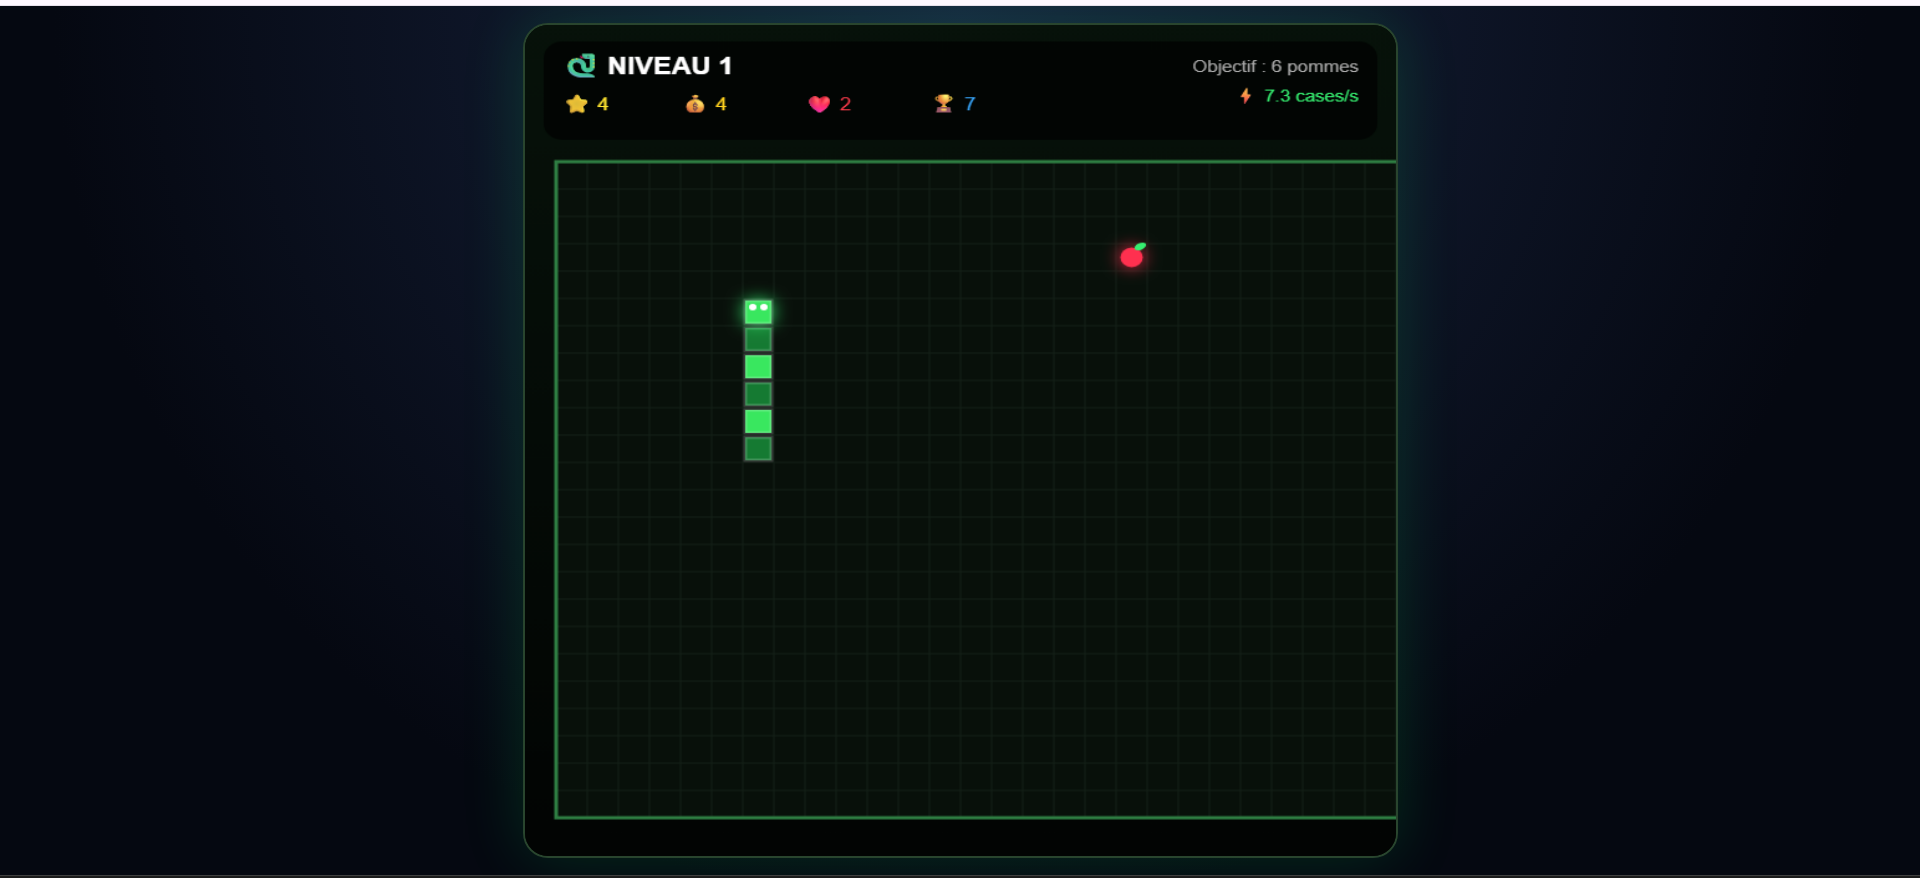
Task: Click the lives count number 2
Action: 845,104
